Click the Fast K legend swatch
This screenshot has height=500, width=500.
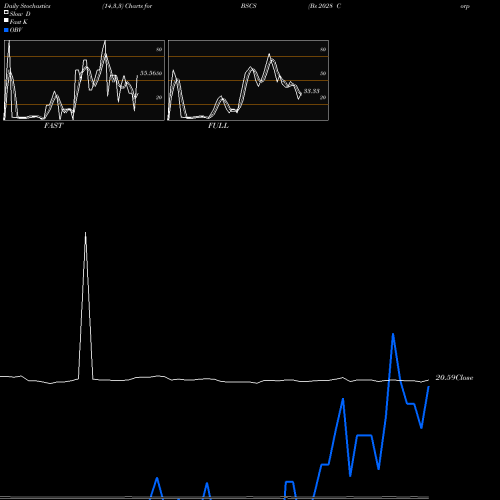pyautogui.click(x=6, y=20)
